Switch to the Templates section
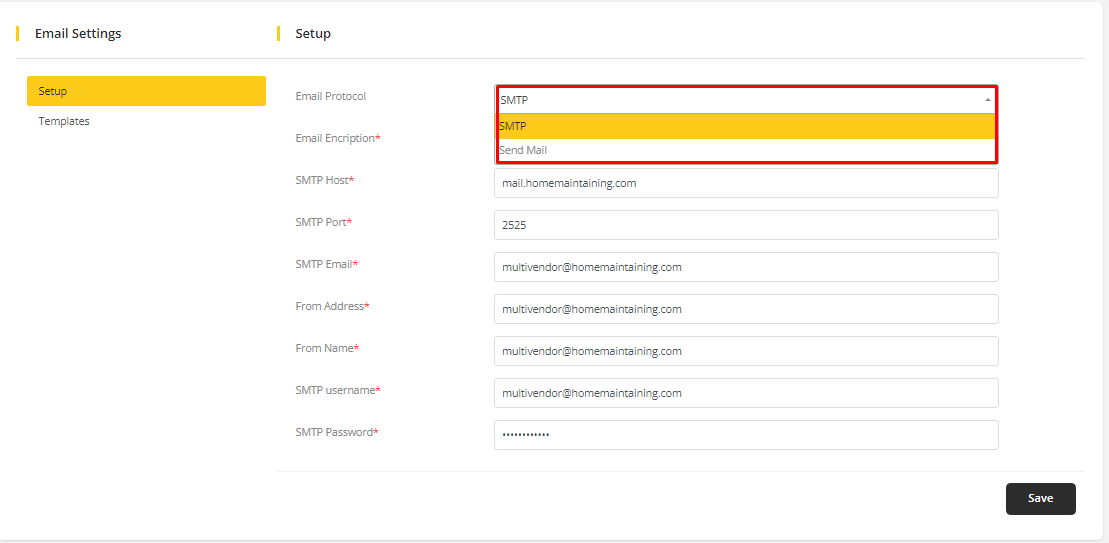 pyautogui.click(x=64, y=121)
